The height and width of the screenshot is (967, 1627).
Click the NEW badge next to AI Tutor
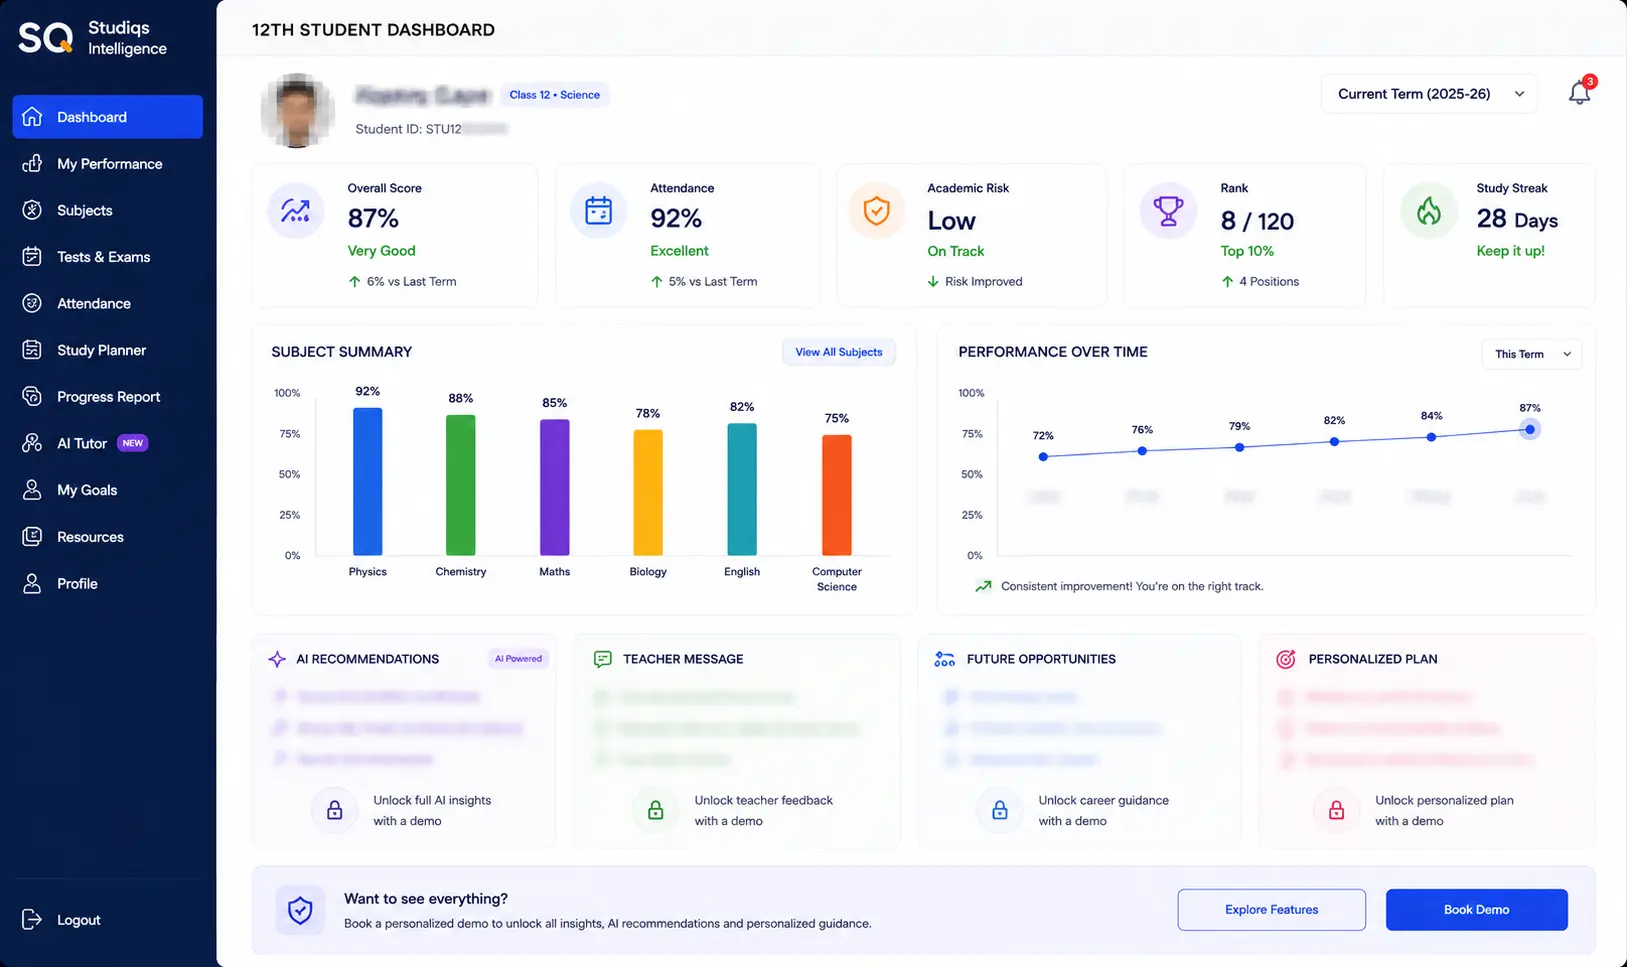(x=133, y=443)
